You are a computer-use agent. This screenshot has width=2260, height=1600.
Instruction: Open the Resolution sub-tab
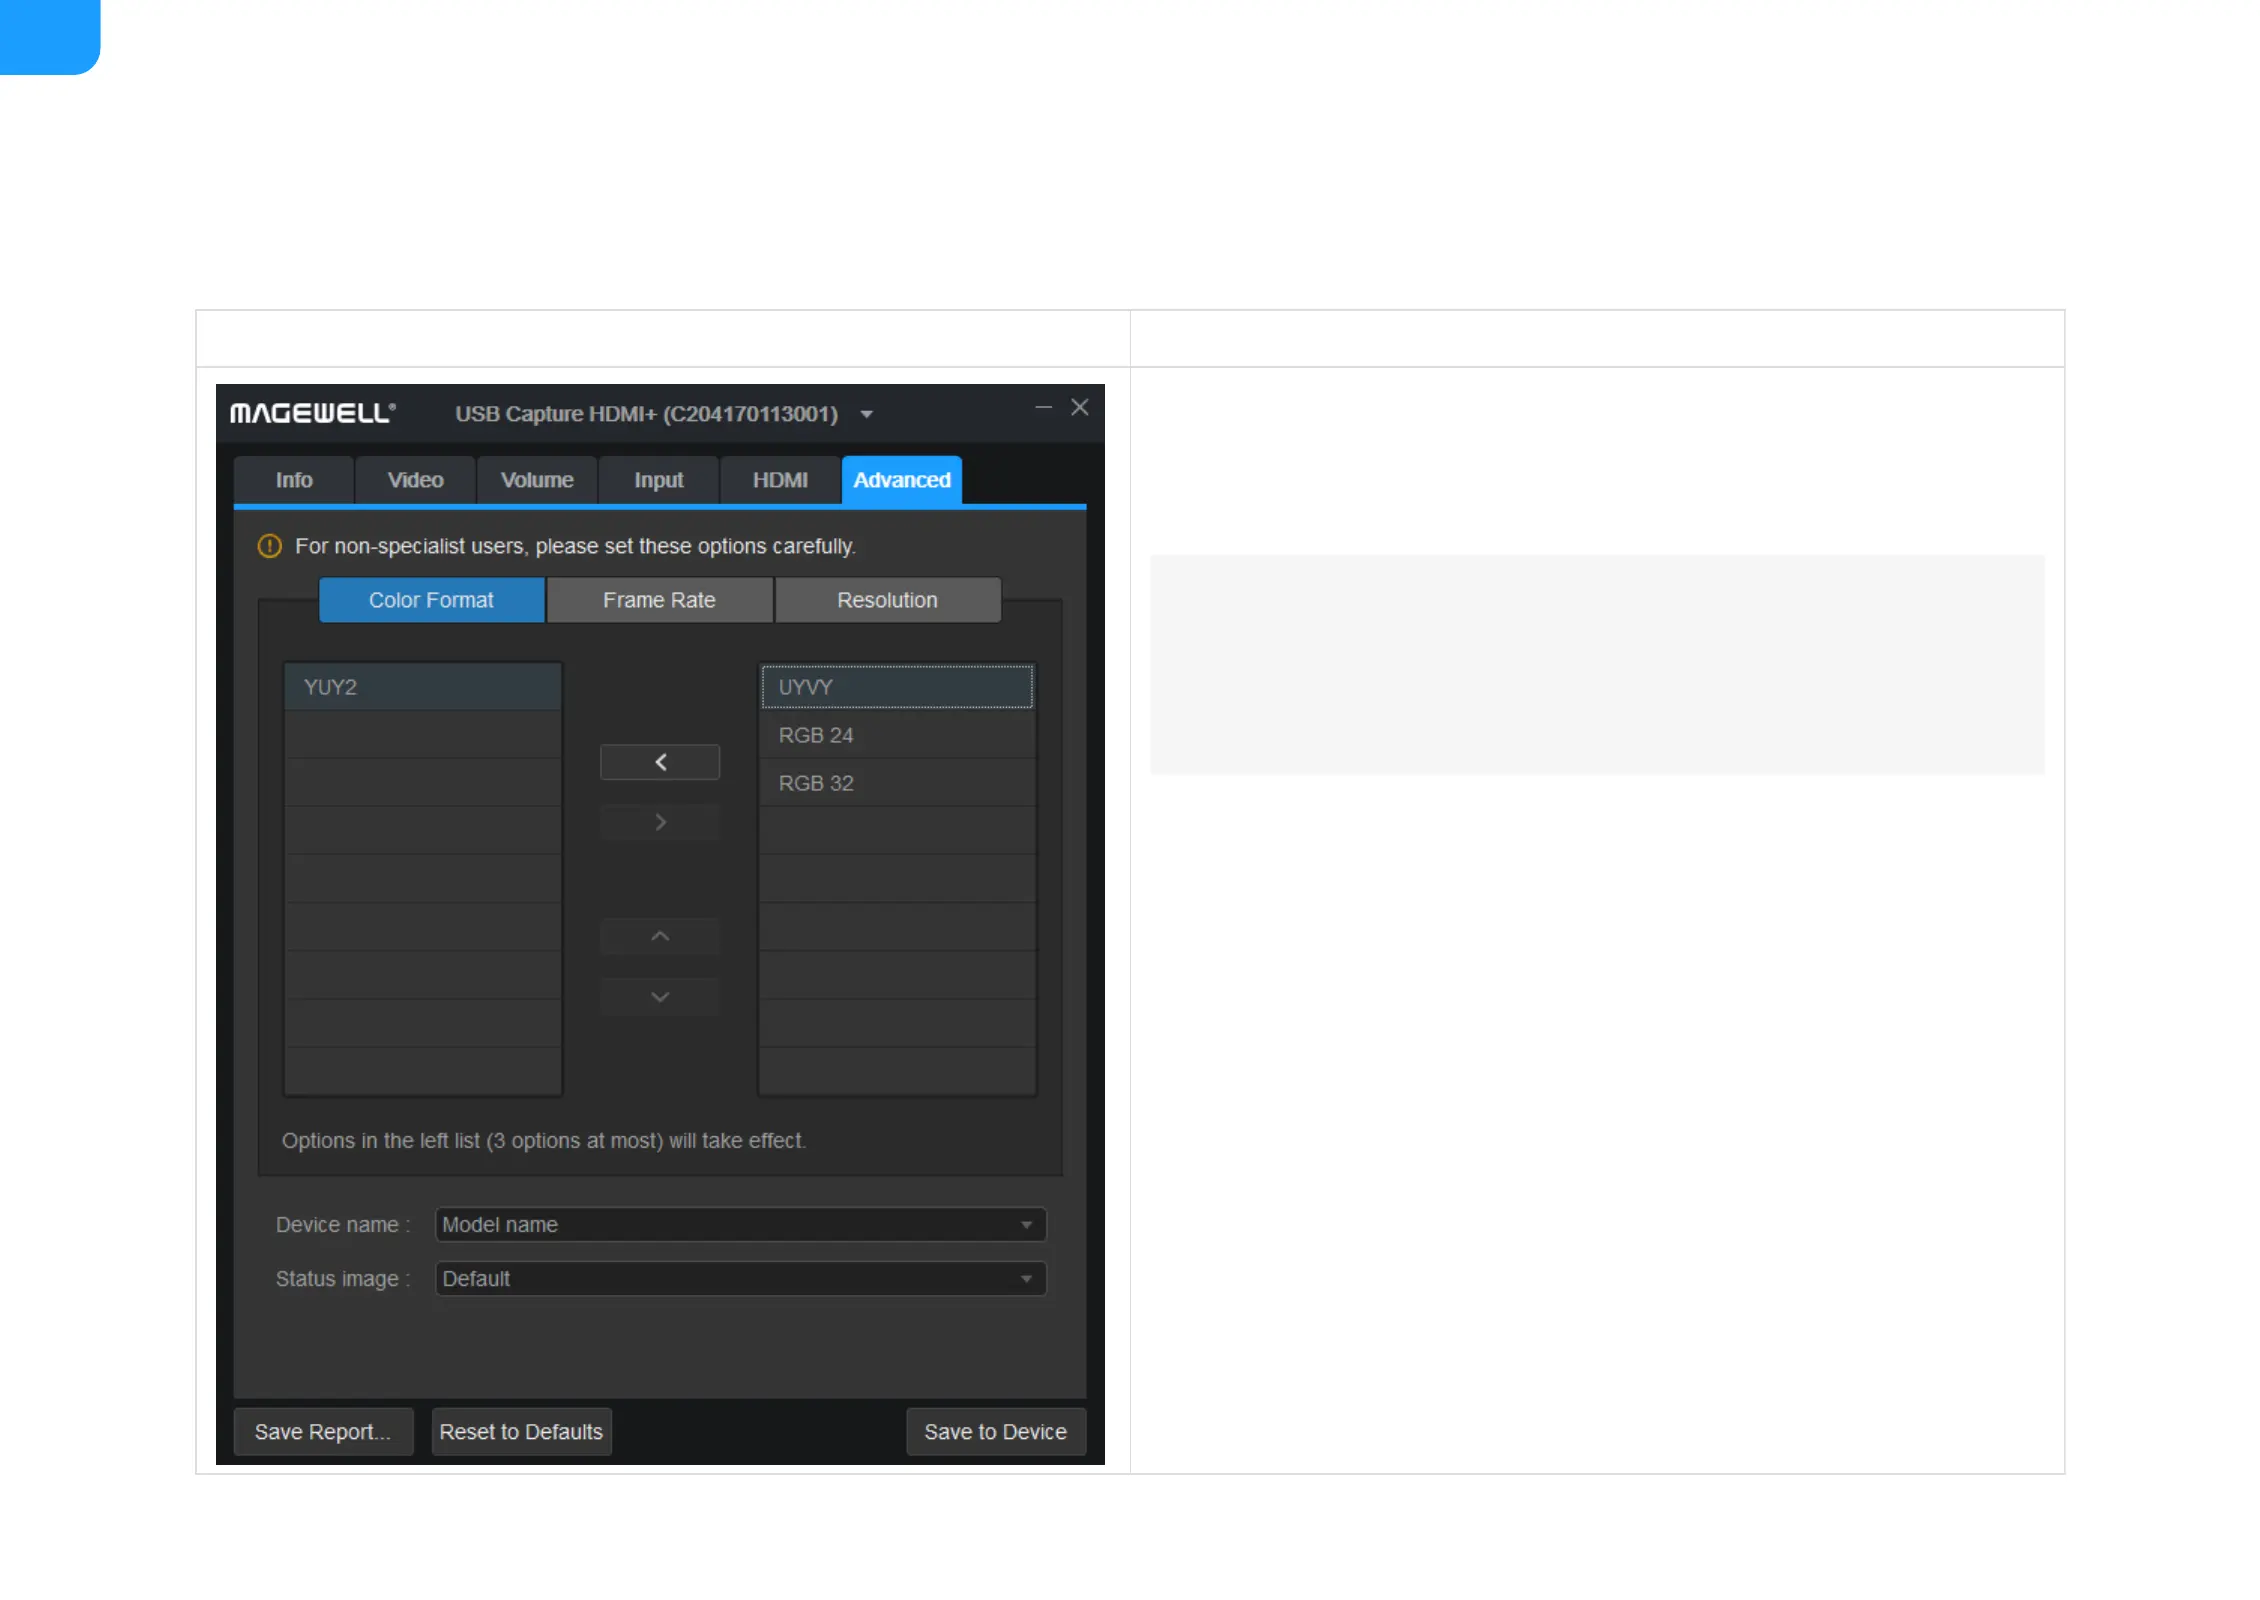point(887,600)
